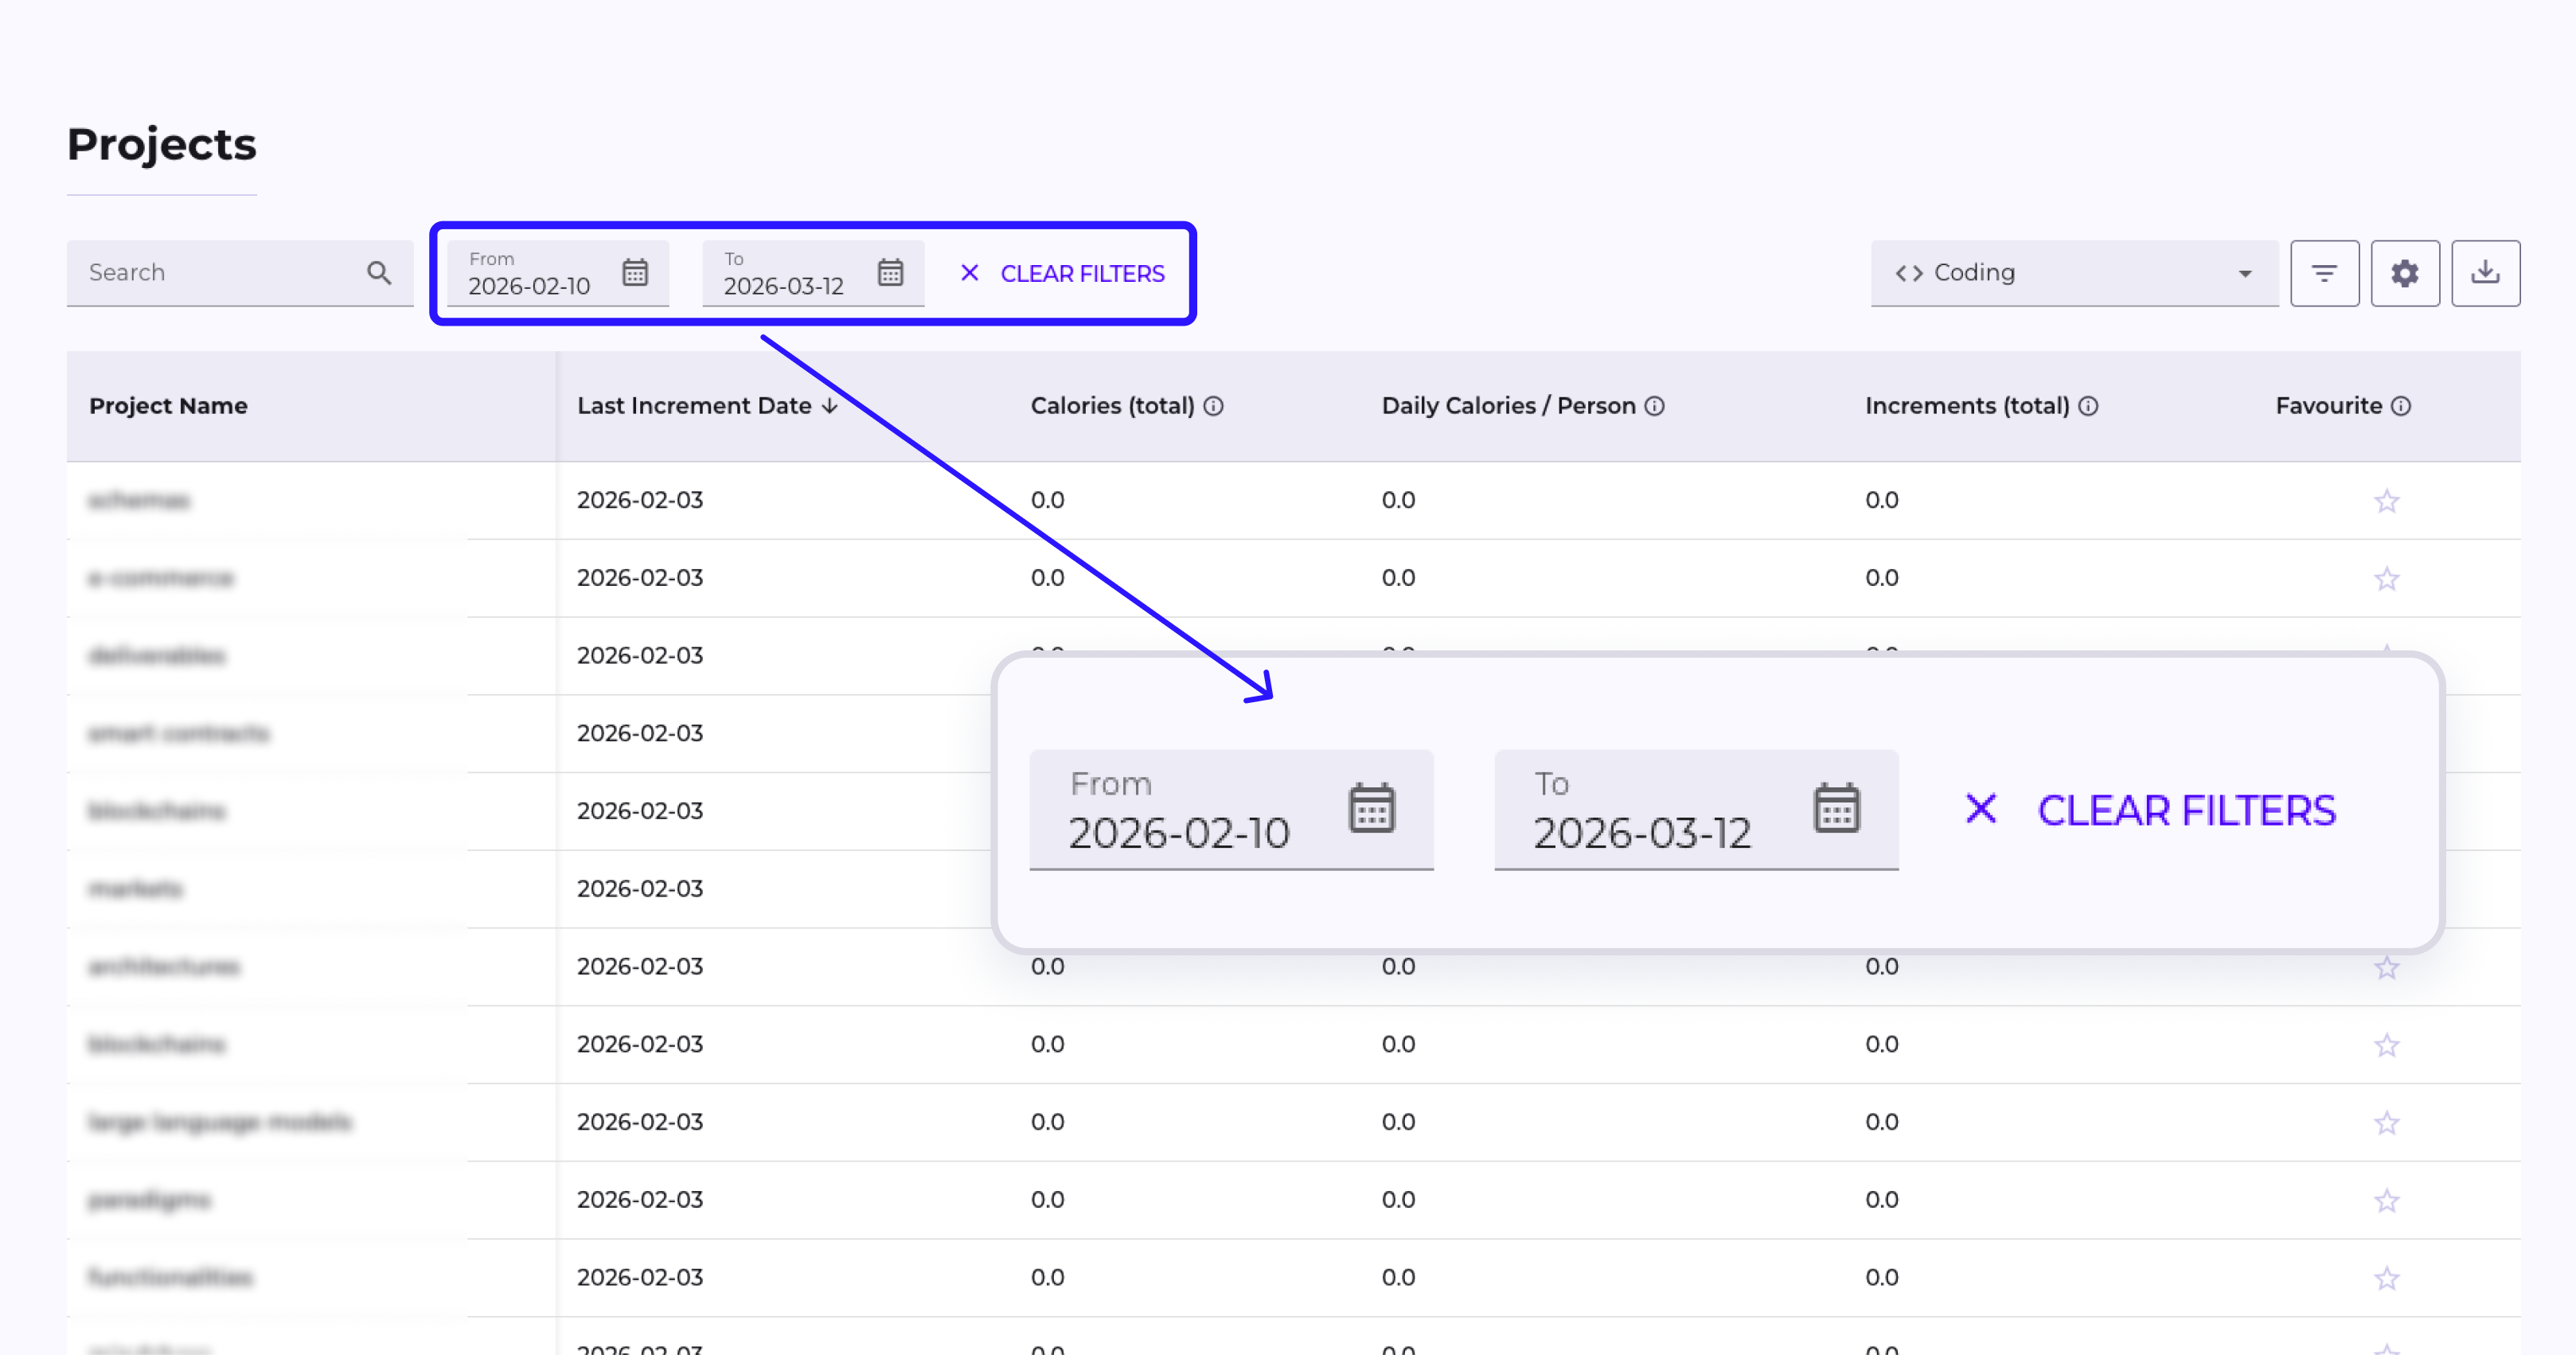This screenshot has width=2576, height=1355.
Task: Show info icon beside Favourite header
Action: click(2401, 406)
